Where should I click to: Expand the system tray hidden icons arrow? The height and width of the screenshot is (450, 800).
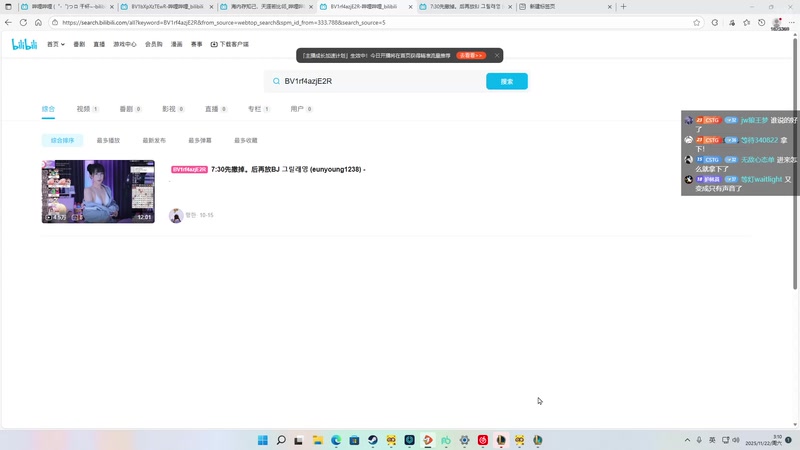[x=687, y=440]
